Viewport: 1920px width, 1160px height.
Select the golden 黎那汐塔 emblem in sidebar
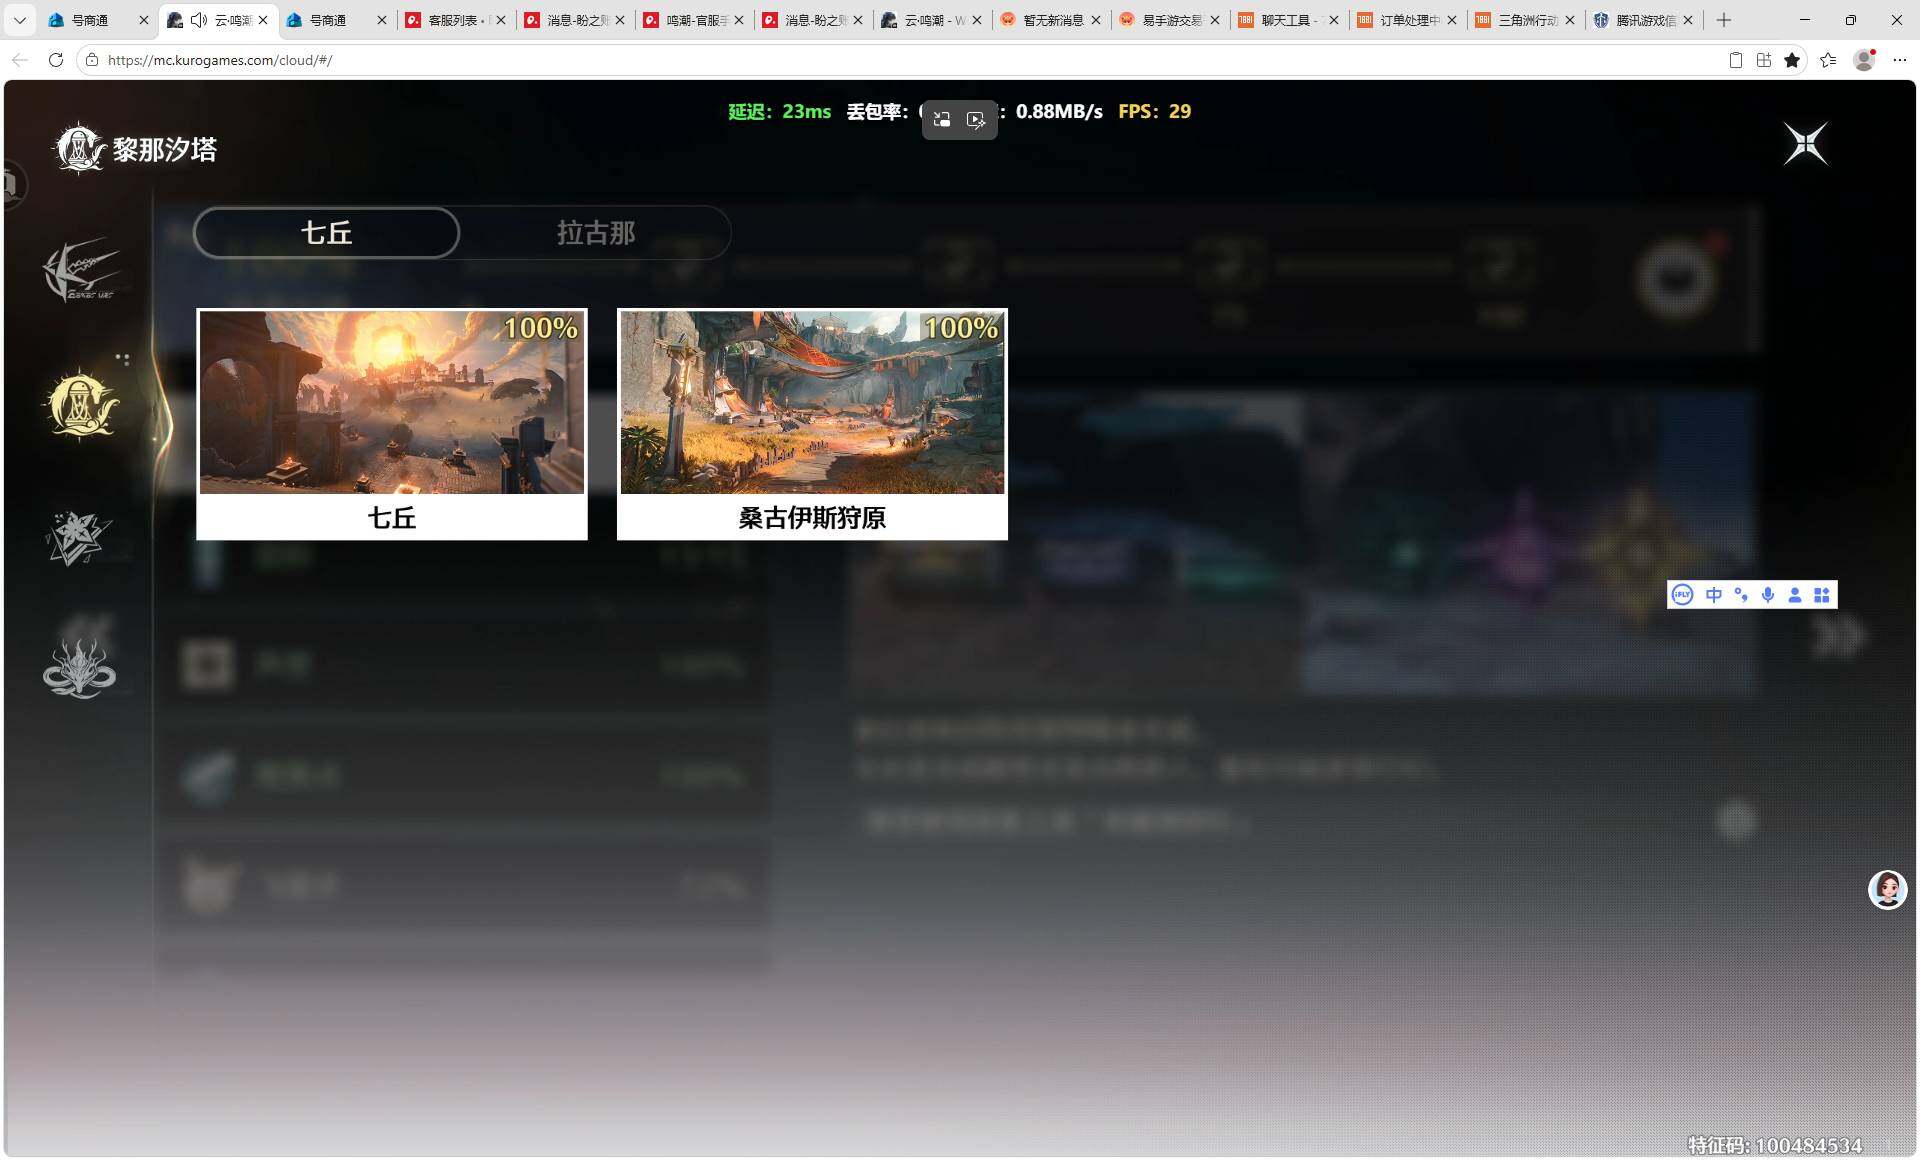(80, 405)
